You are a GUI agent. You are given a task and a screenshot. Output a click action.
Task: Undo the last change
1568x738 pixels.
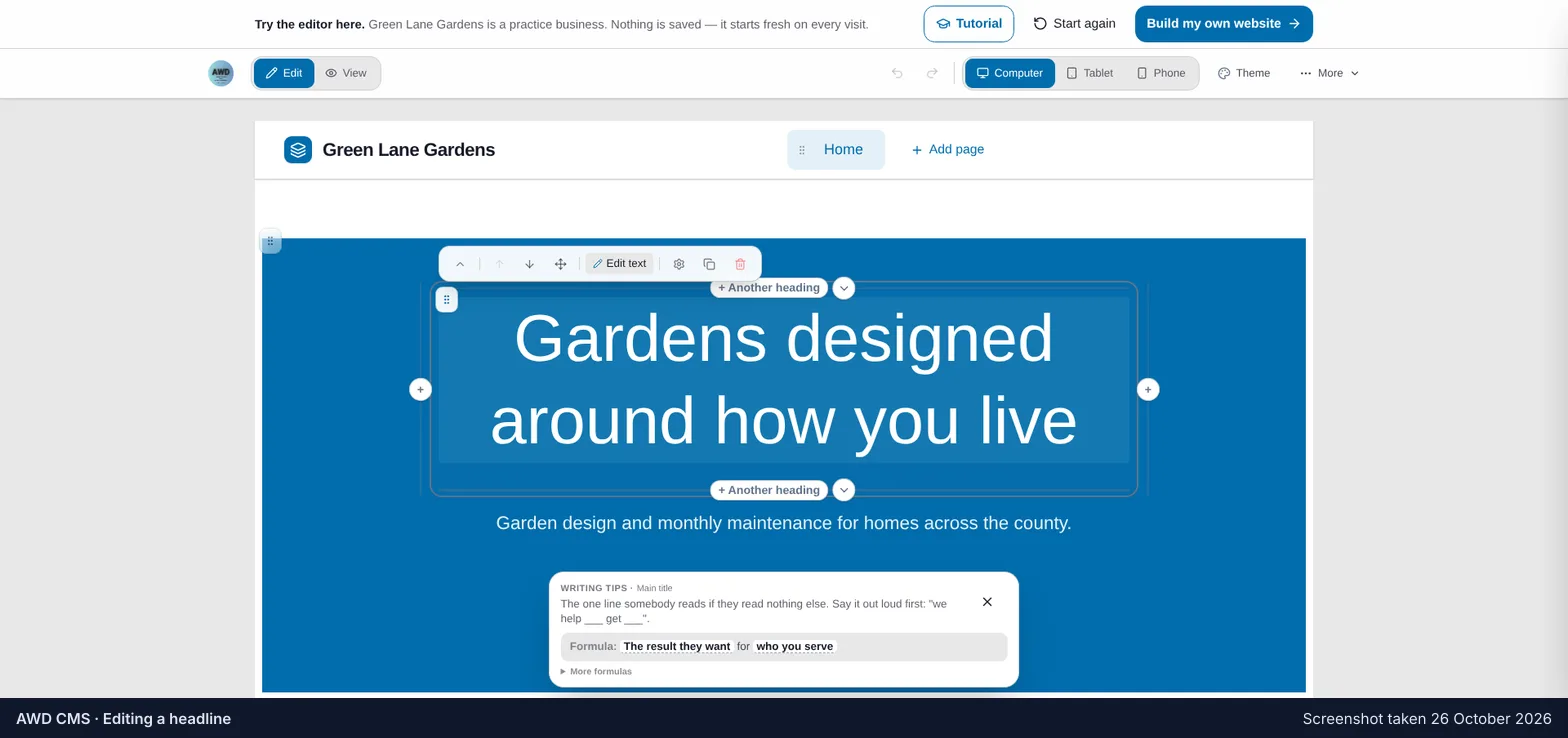(x=897, y=73)
